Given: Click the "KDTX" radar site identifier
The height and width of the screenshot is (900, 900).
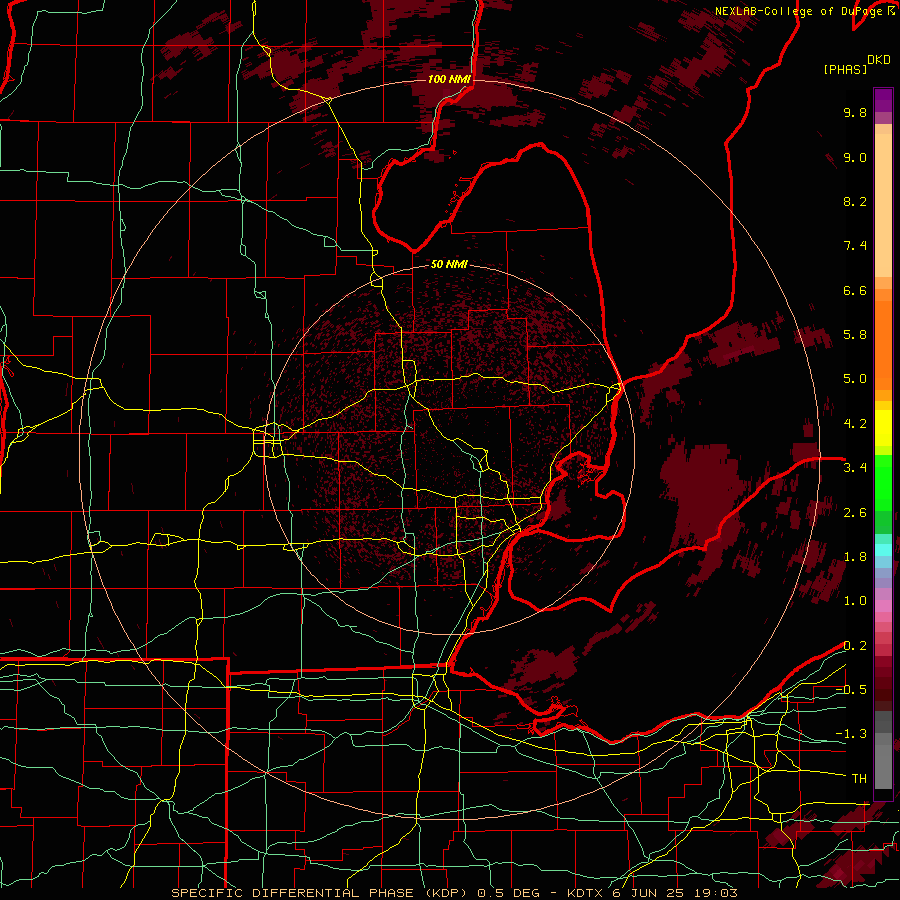Looking at the screenshot, I should pyautogui.click(x=585, y=893).
